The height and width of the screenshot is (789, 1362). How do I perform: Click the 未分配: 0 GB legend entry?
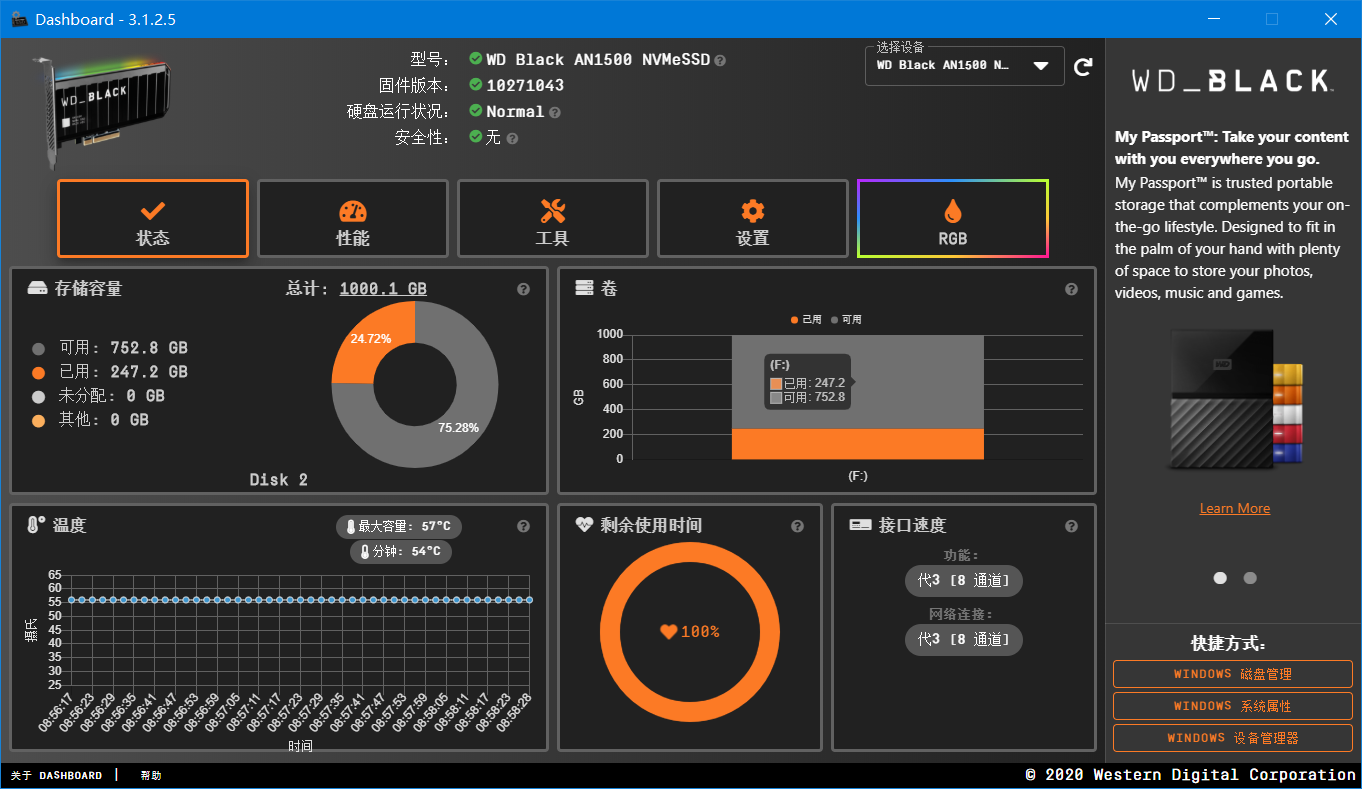click(98, 396)
